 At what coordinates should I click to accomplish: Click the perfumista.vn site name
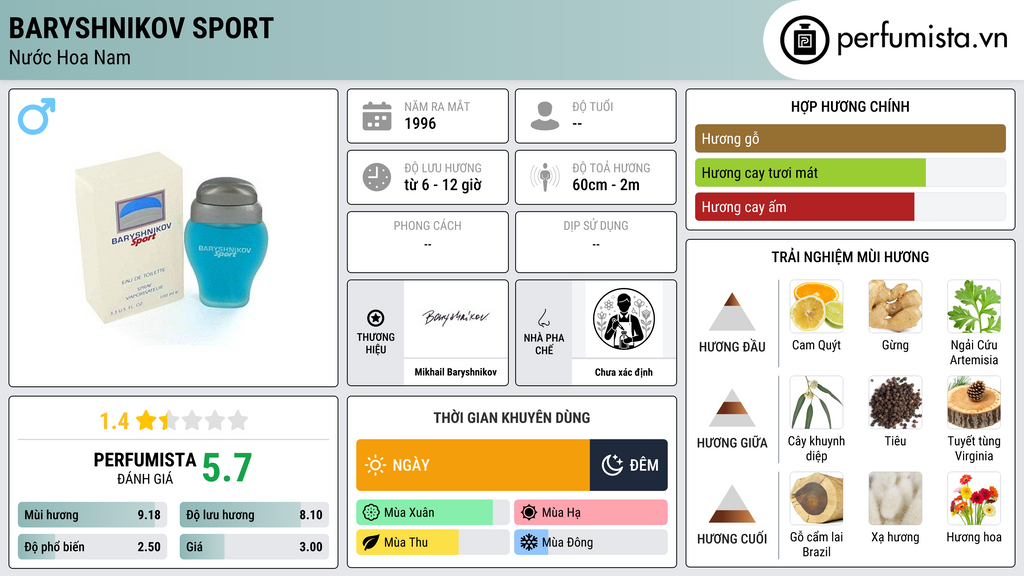[x=922, y=39]
